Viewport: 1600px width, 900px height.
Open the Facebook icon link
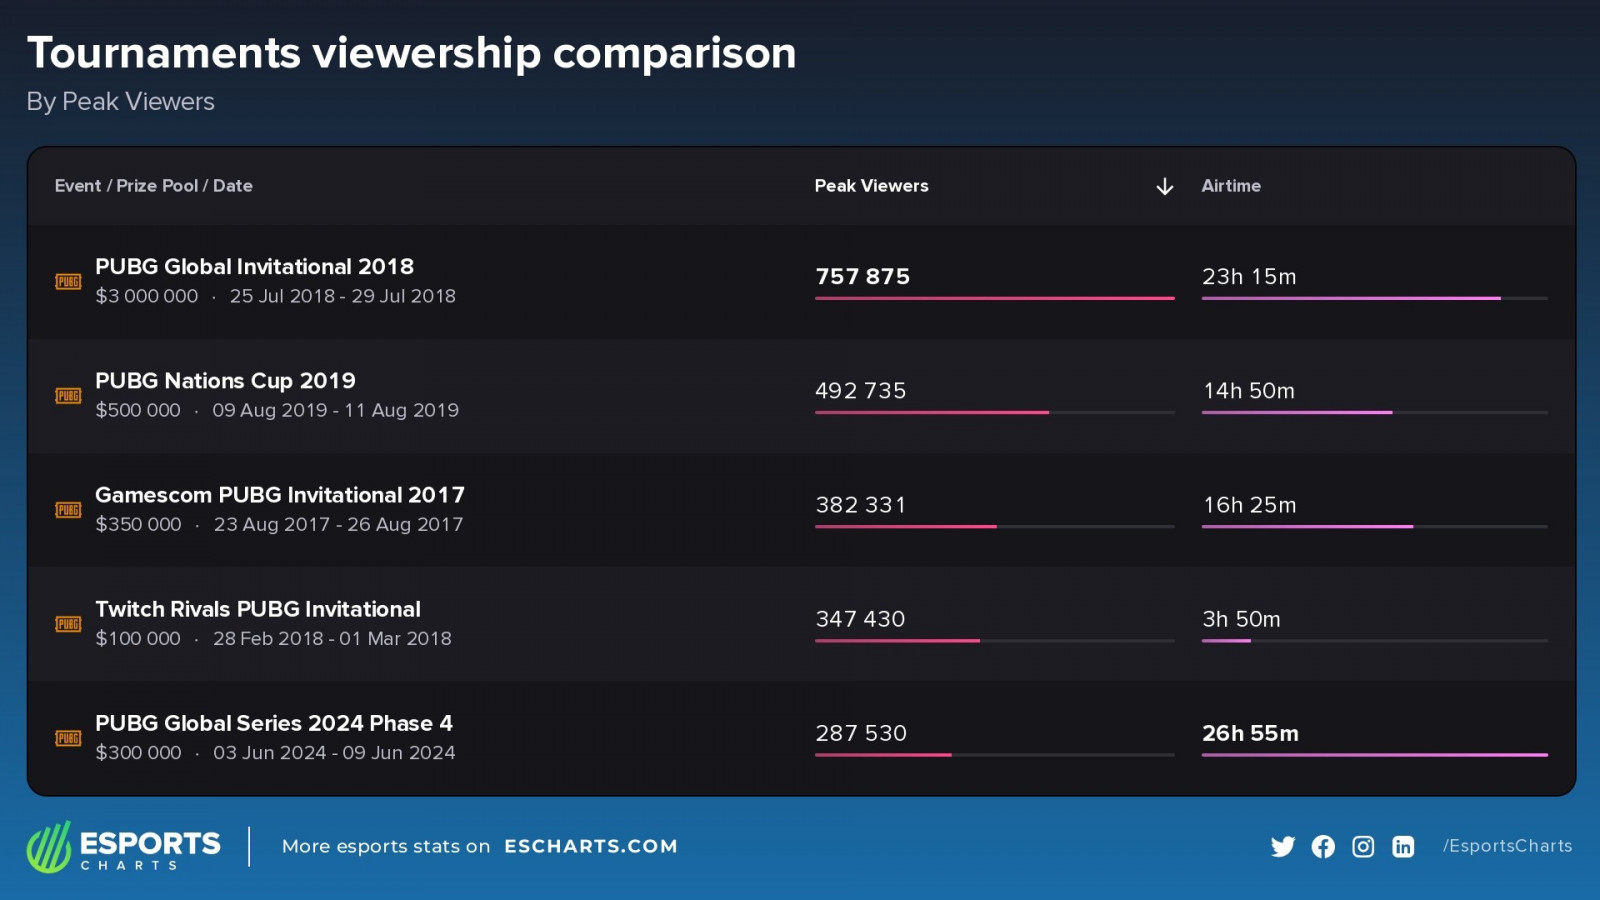coord(1323,847)
